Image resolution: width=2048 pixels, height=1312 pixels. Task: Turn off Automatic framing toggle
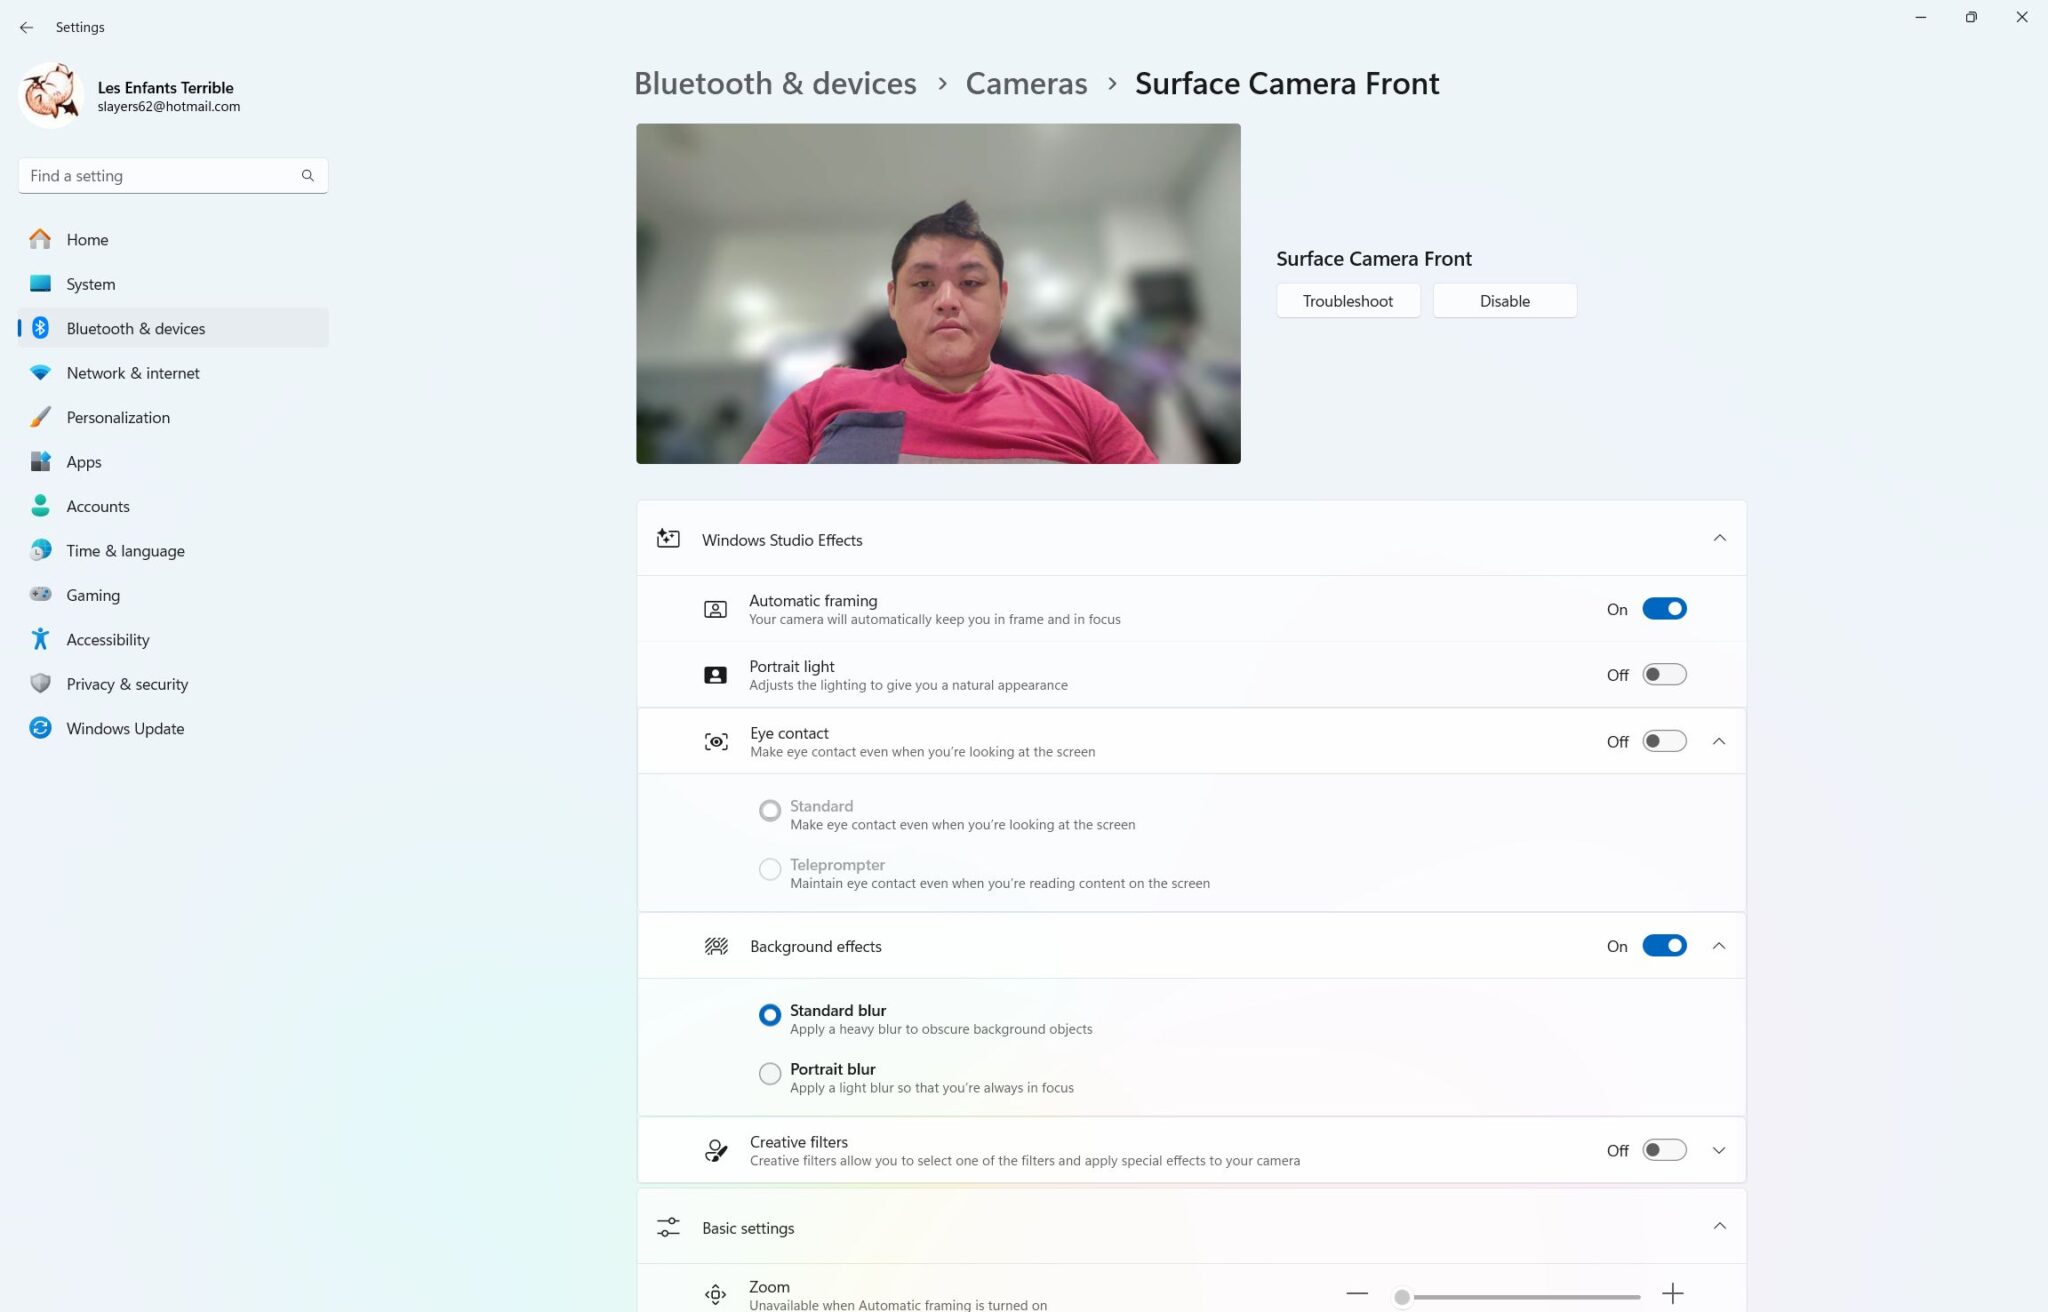click(x=1664, y=609)
